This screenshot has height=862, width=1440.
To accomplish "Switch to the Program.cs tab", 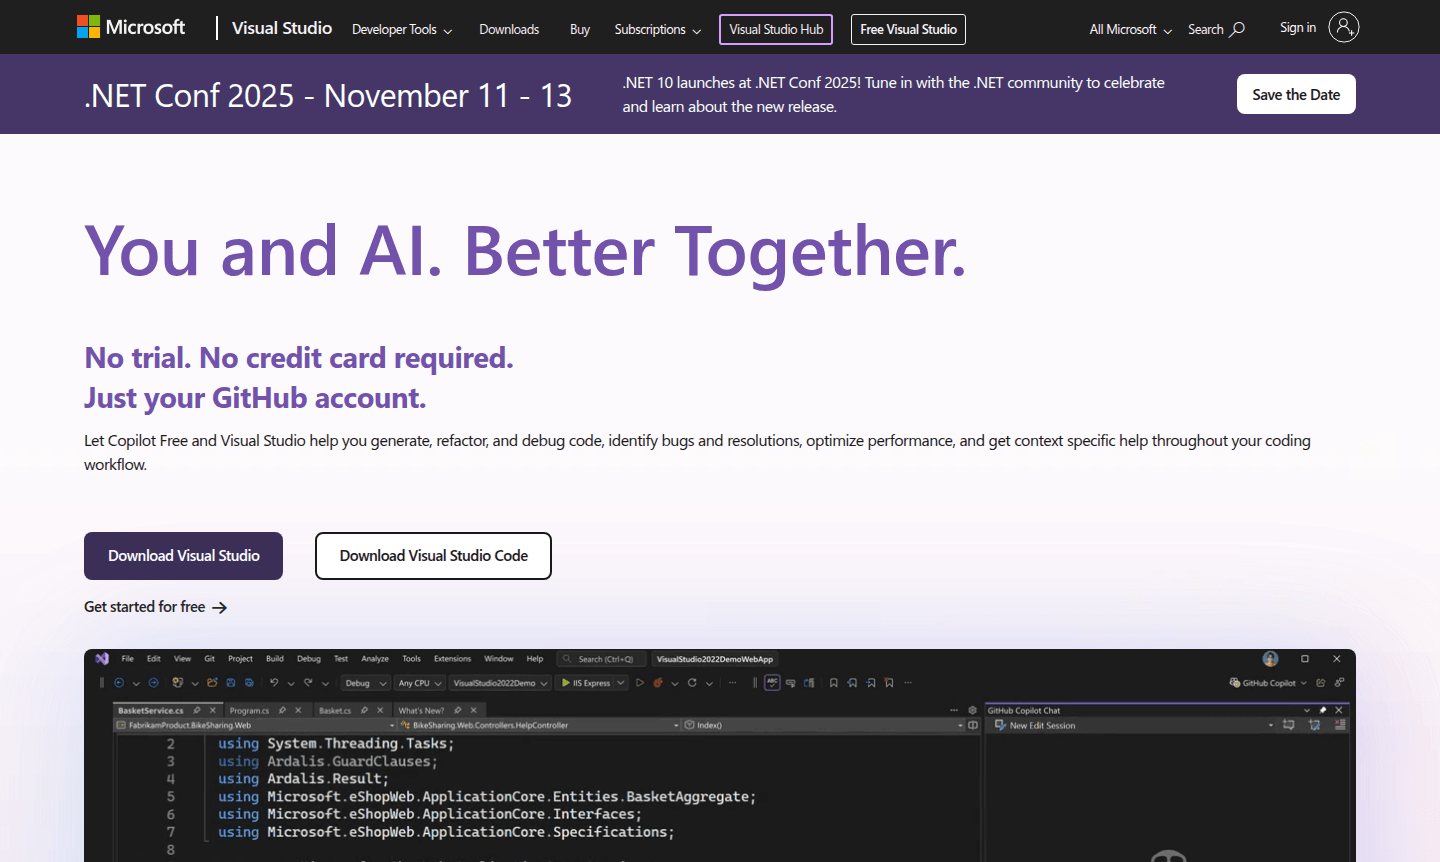I will click(x=248, y=710).
